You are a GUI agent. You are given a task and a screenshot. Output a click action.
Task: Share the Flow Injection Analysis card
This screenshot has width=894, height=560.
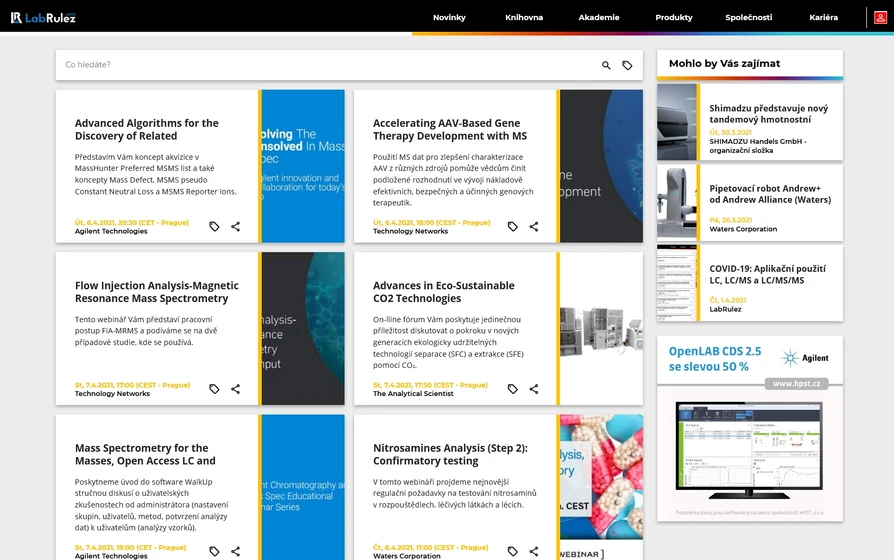point(235,389)
